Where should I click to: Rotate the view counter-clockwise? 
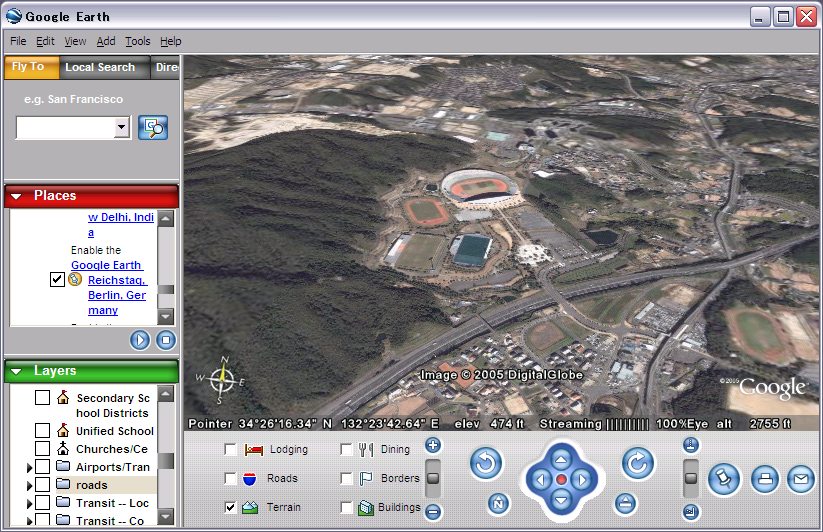tap(486, 463)
